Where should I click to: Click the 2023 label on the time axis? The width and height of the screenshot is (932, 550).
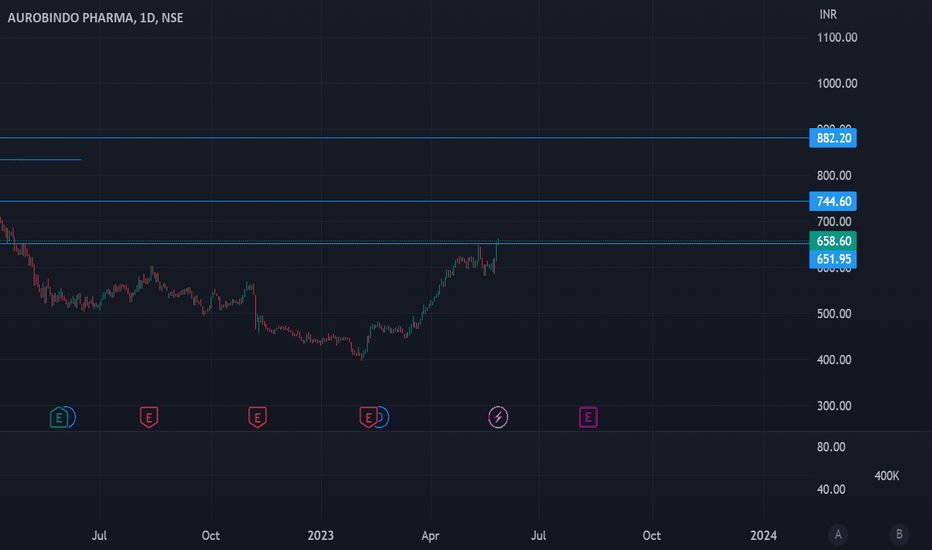320,536
